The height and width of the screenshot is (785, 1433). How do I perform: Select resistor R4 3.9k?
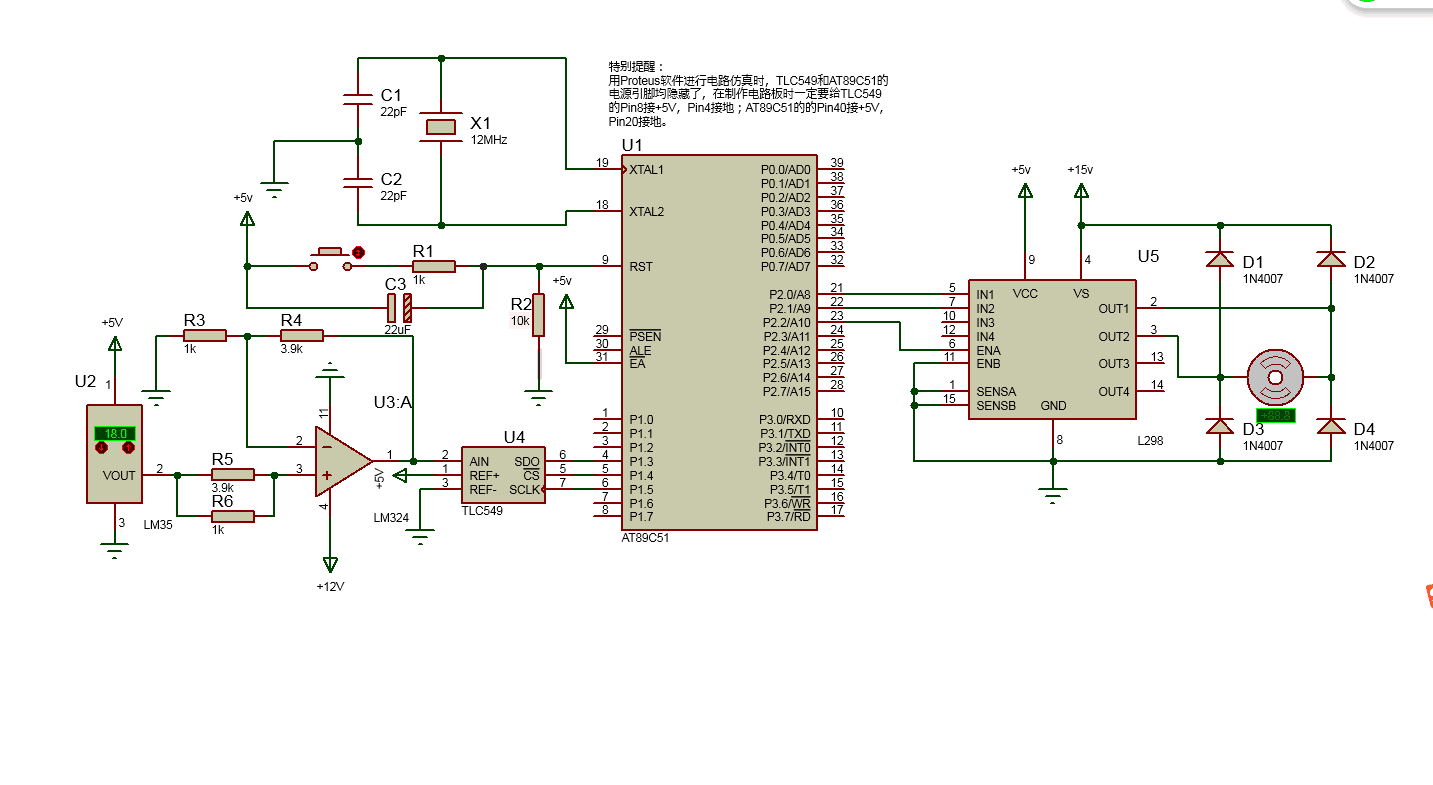[303, 334]
